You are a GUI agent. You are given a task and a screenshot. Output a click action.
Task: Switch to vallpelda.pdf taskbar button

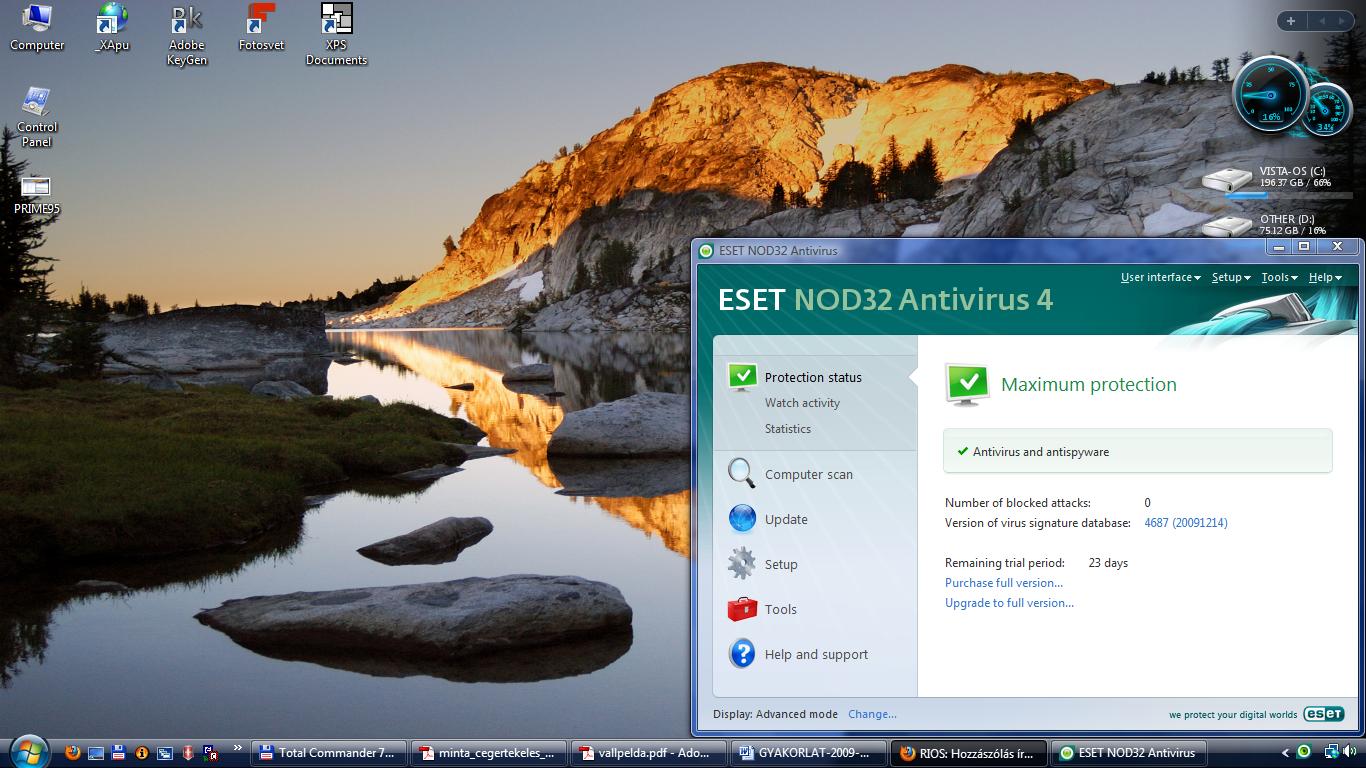[647, 753]
